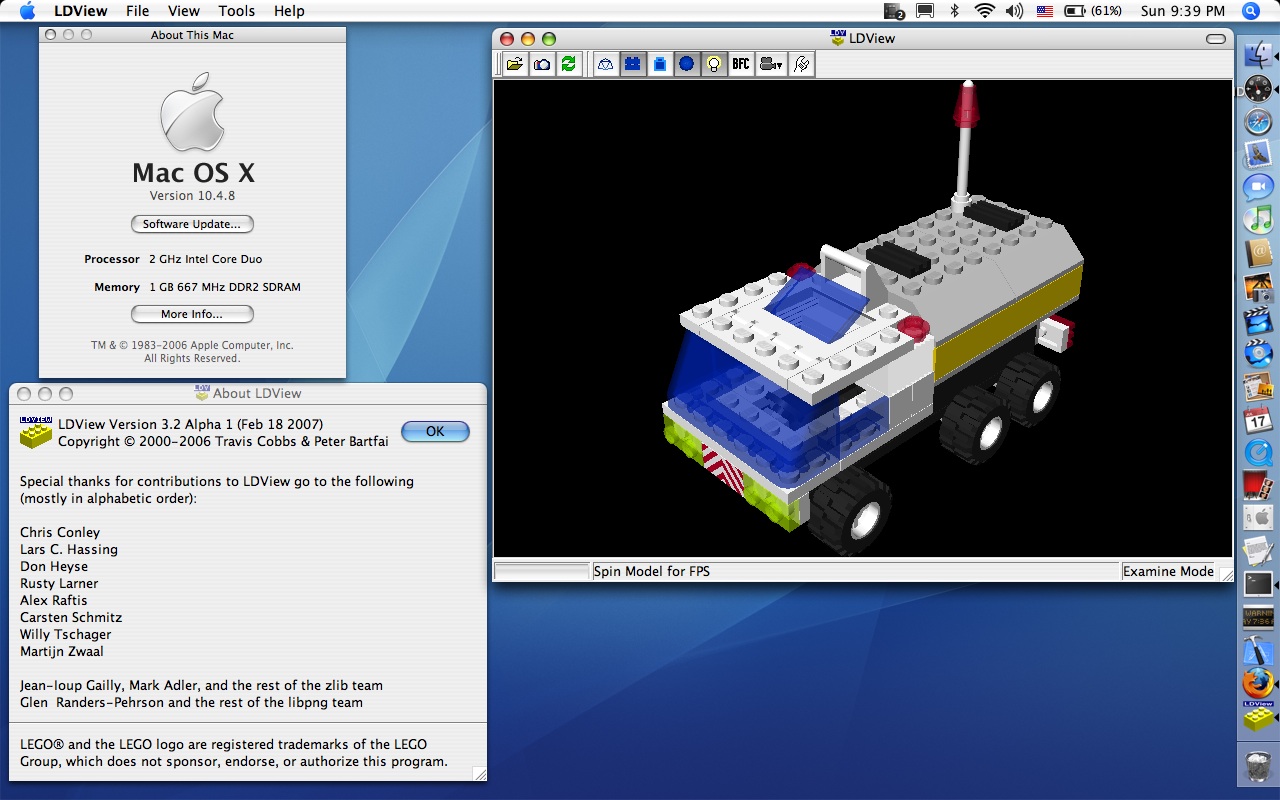Click the name Chris Conley

point(60,532)
